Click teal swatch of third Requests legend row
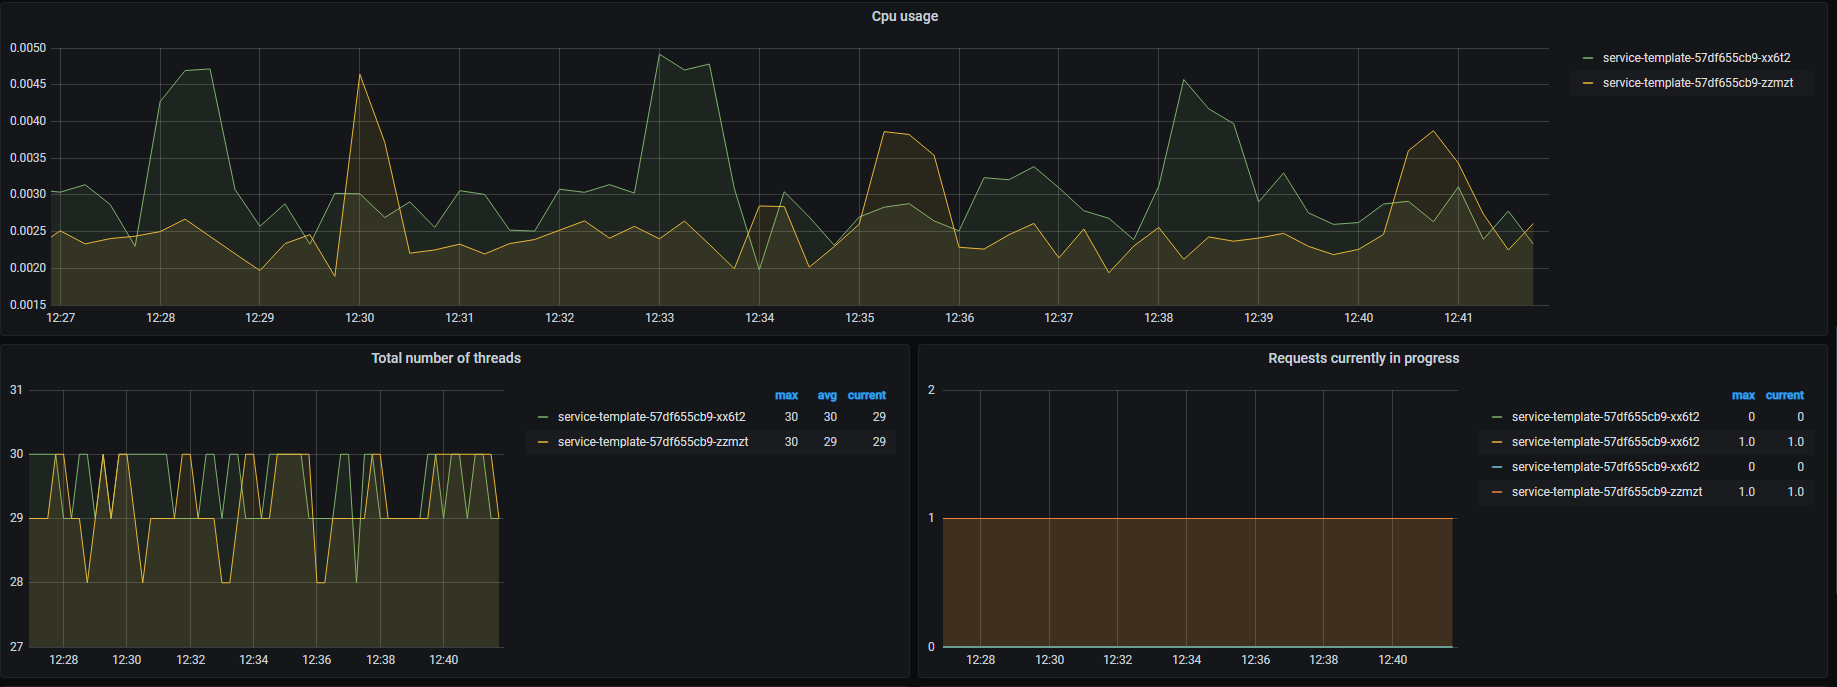The height and width of the screenshot is (687, 1837). pyautogui.click(x=1497, y=467)
